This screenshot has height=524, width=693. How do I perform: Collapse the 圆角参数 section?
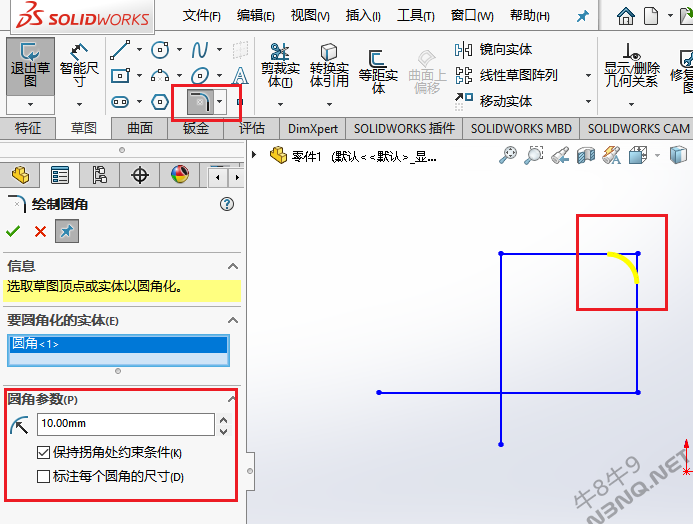click(x=232, y=399)
